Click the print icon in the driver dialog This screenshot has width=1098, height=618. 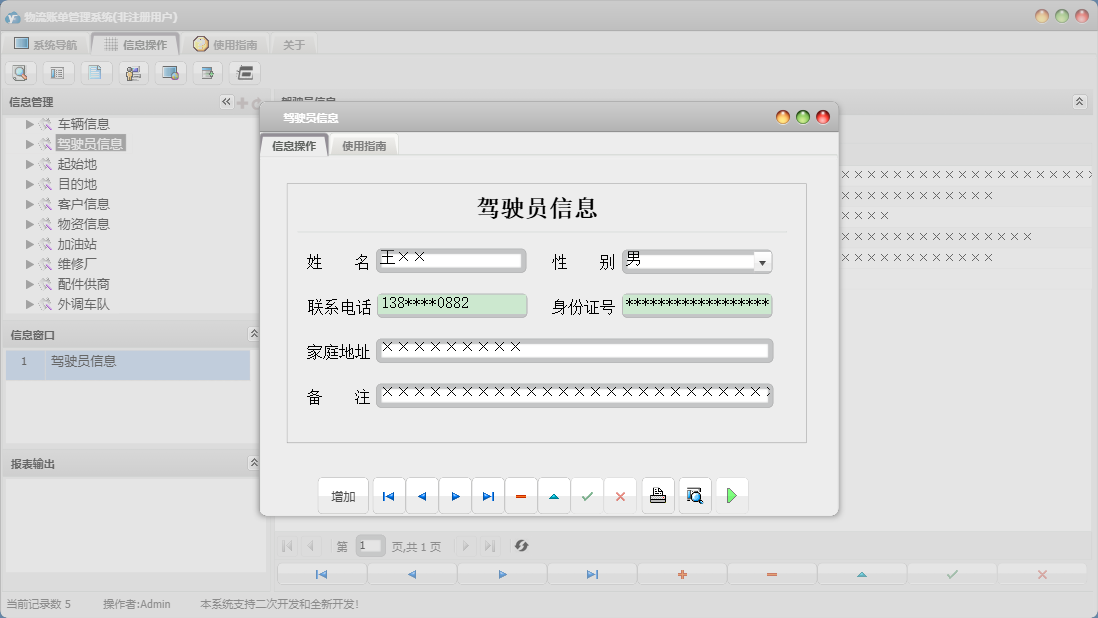pyautogui.click(x=657, y=494)
